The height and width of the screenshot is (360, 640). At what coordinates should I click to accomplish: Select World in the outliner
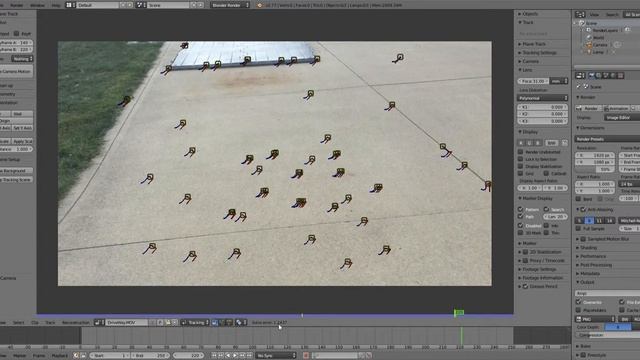pyautogui.click(x=598, y=38)
